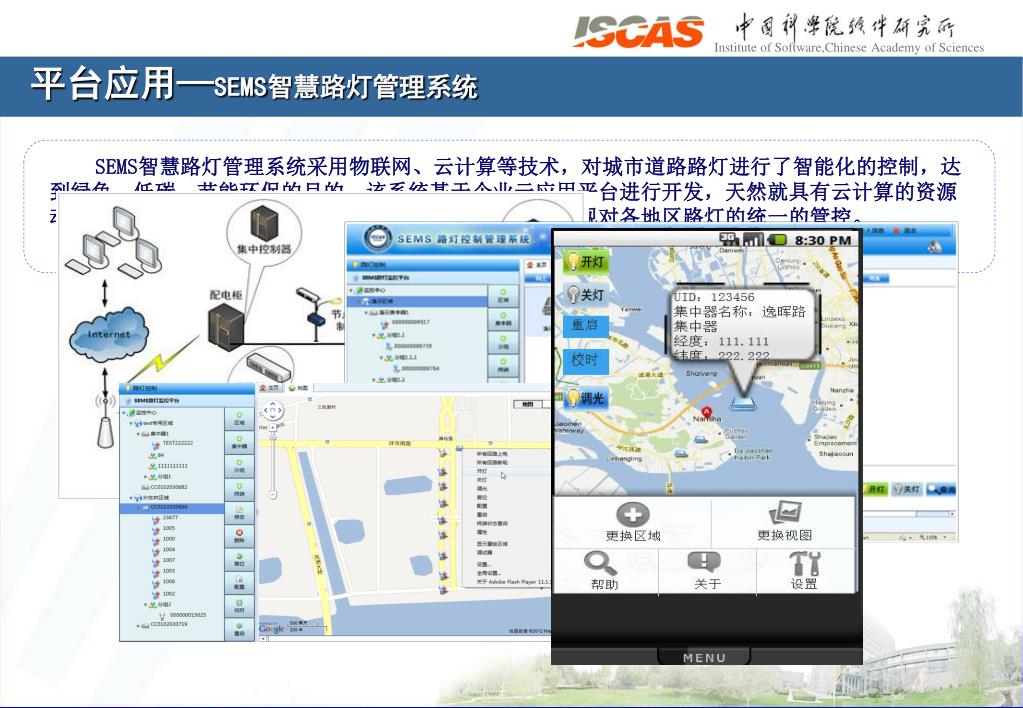1023x708 pixels.
Task: Tap the concentrator marker under the info bubble
Action: point(743,404)
